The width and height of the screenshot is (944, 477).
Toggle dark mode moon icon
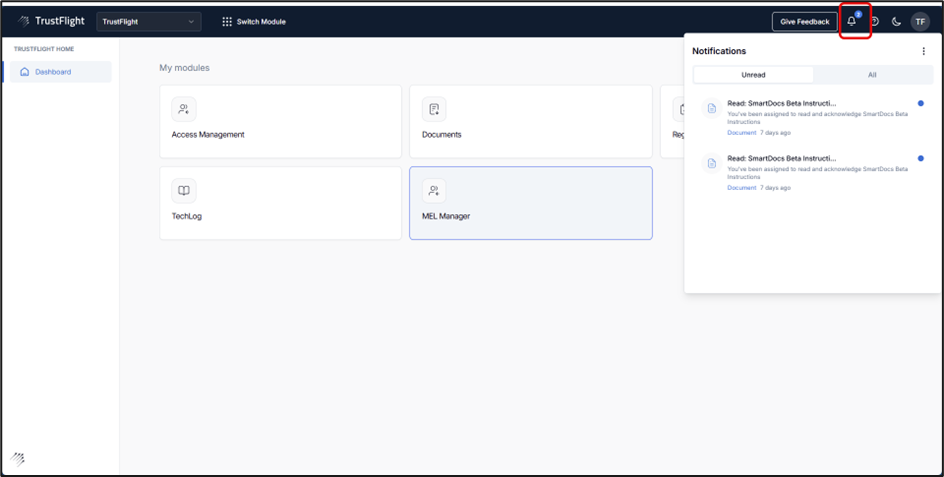pyautogui.click(x=896, y=22)
